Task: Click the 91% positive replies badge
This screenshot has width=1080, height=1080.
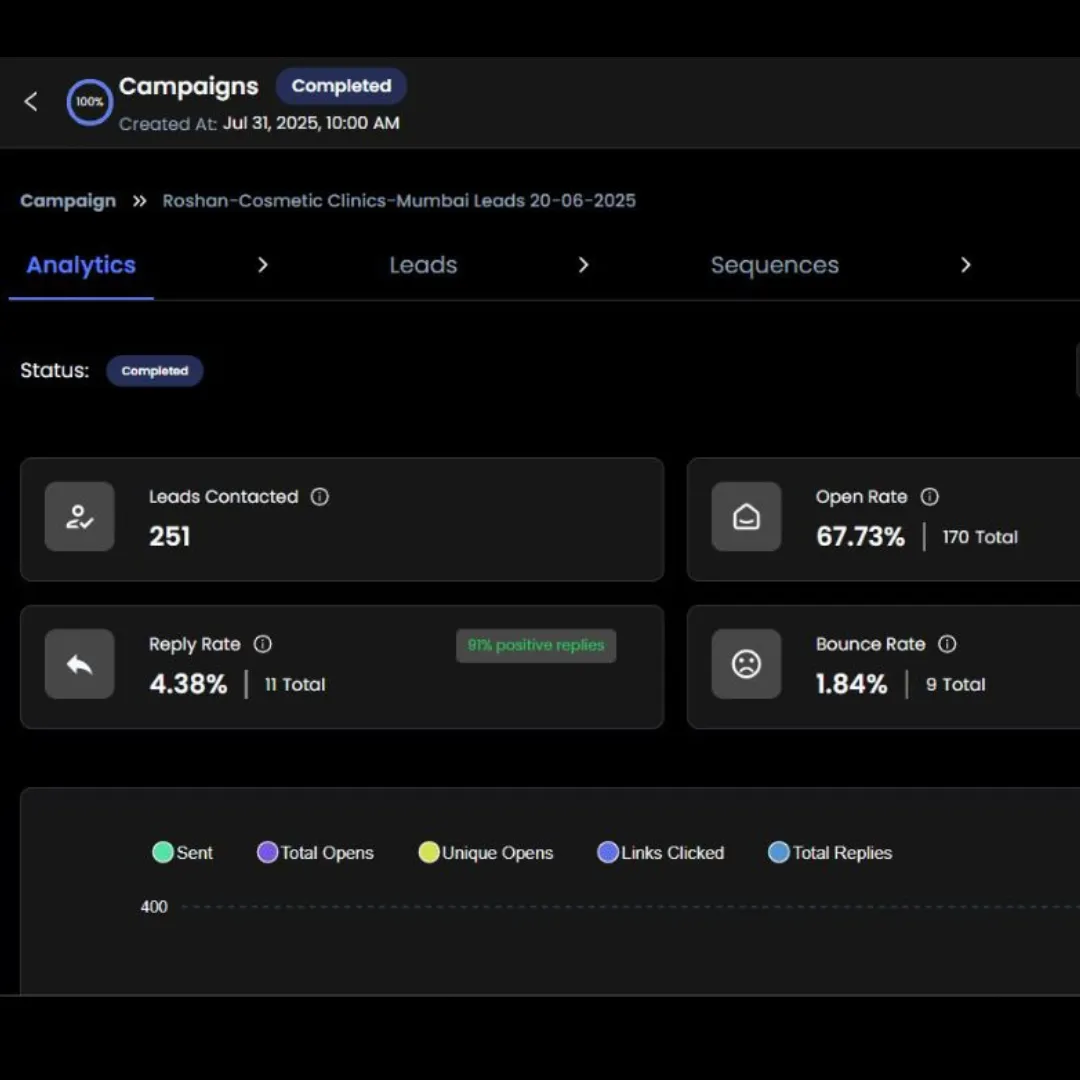Action: [x=536, y=645]
